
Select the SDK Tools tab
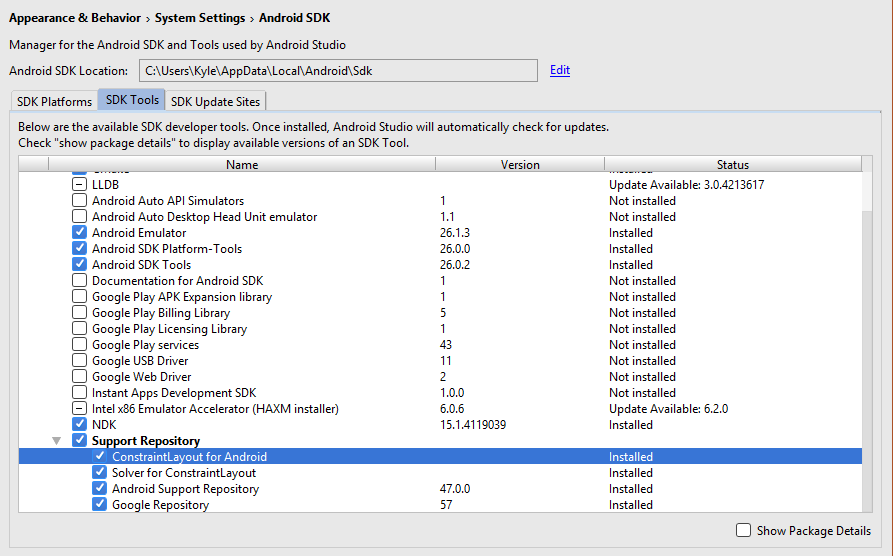click(x=132, y=100)
